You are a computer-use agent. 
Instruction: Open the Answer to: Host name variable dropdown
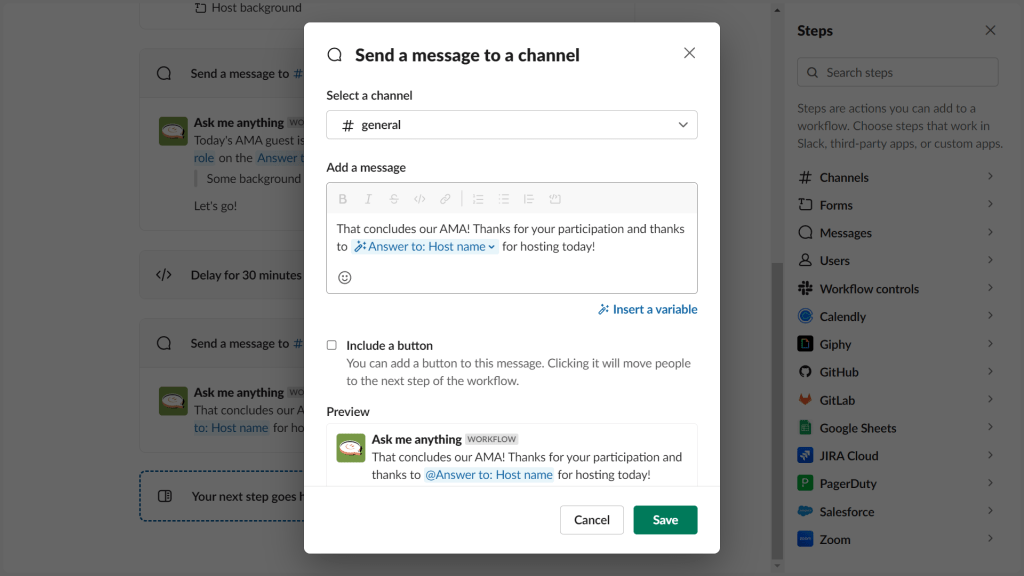(x=425, y=246)
